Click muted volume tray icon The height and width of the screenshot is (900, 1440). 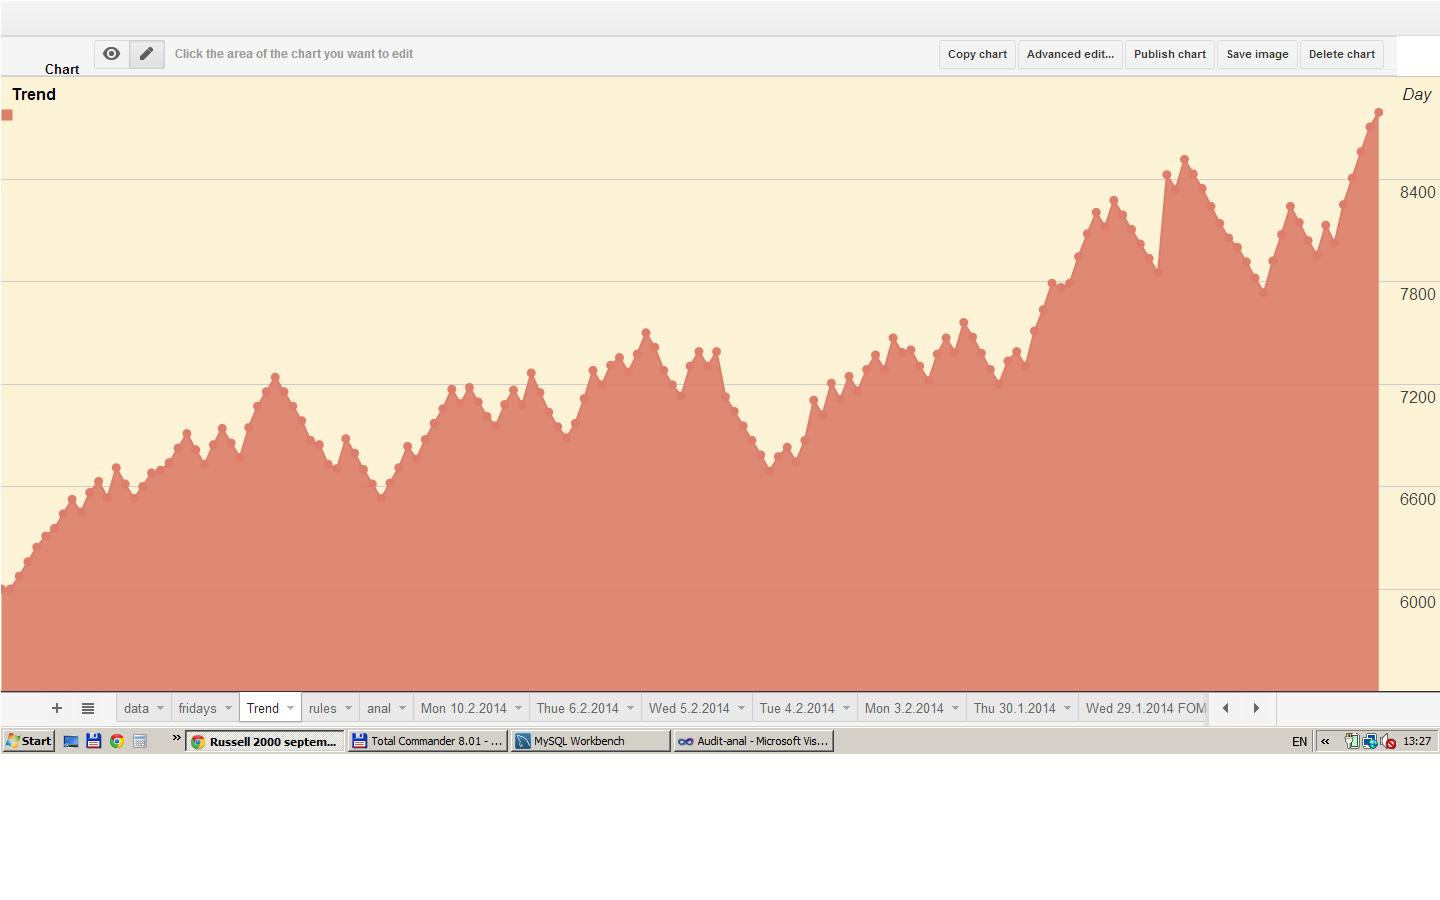click(x=1388, y=741)
